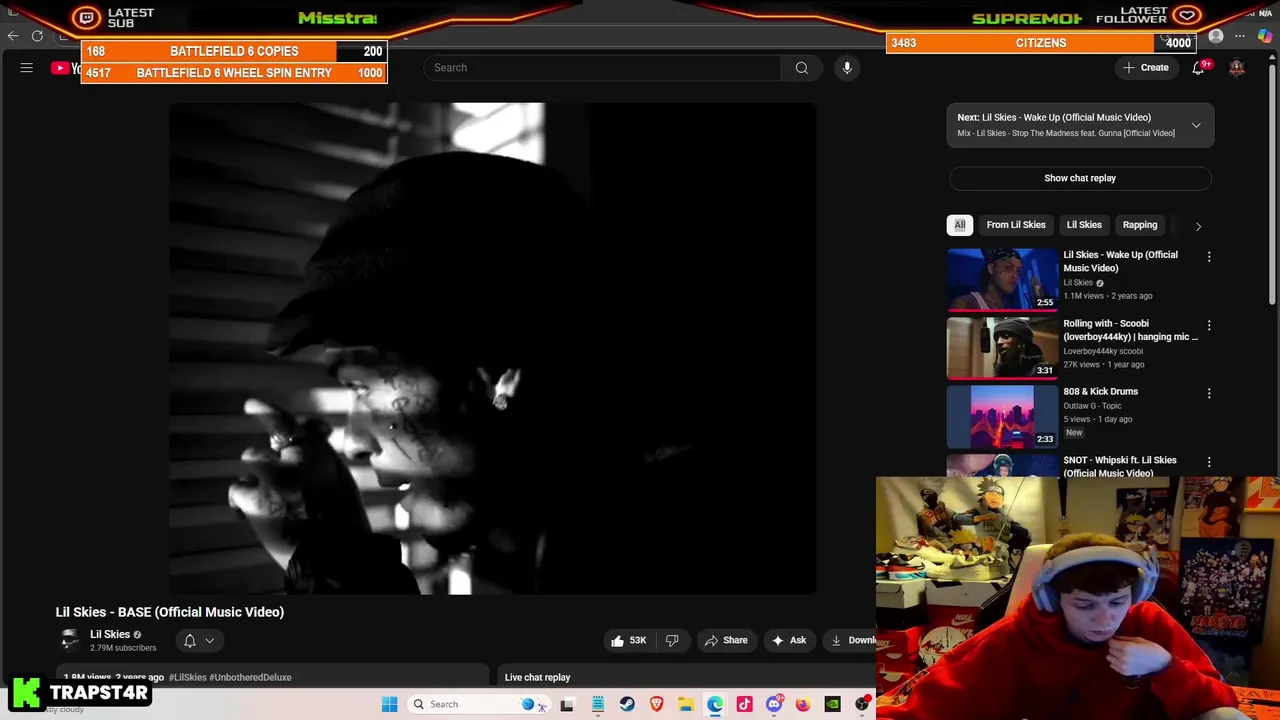Select the From Lil Skies chip
Viewport: 1280px width, 720px height.
click(1016, 225)
